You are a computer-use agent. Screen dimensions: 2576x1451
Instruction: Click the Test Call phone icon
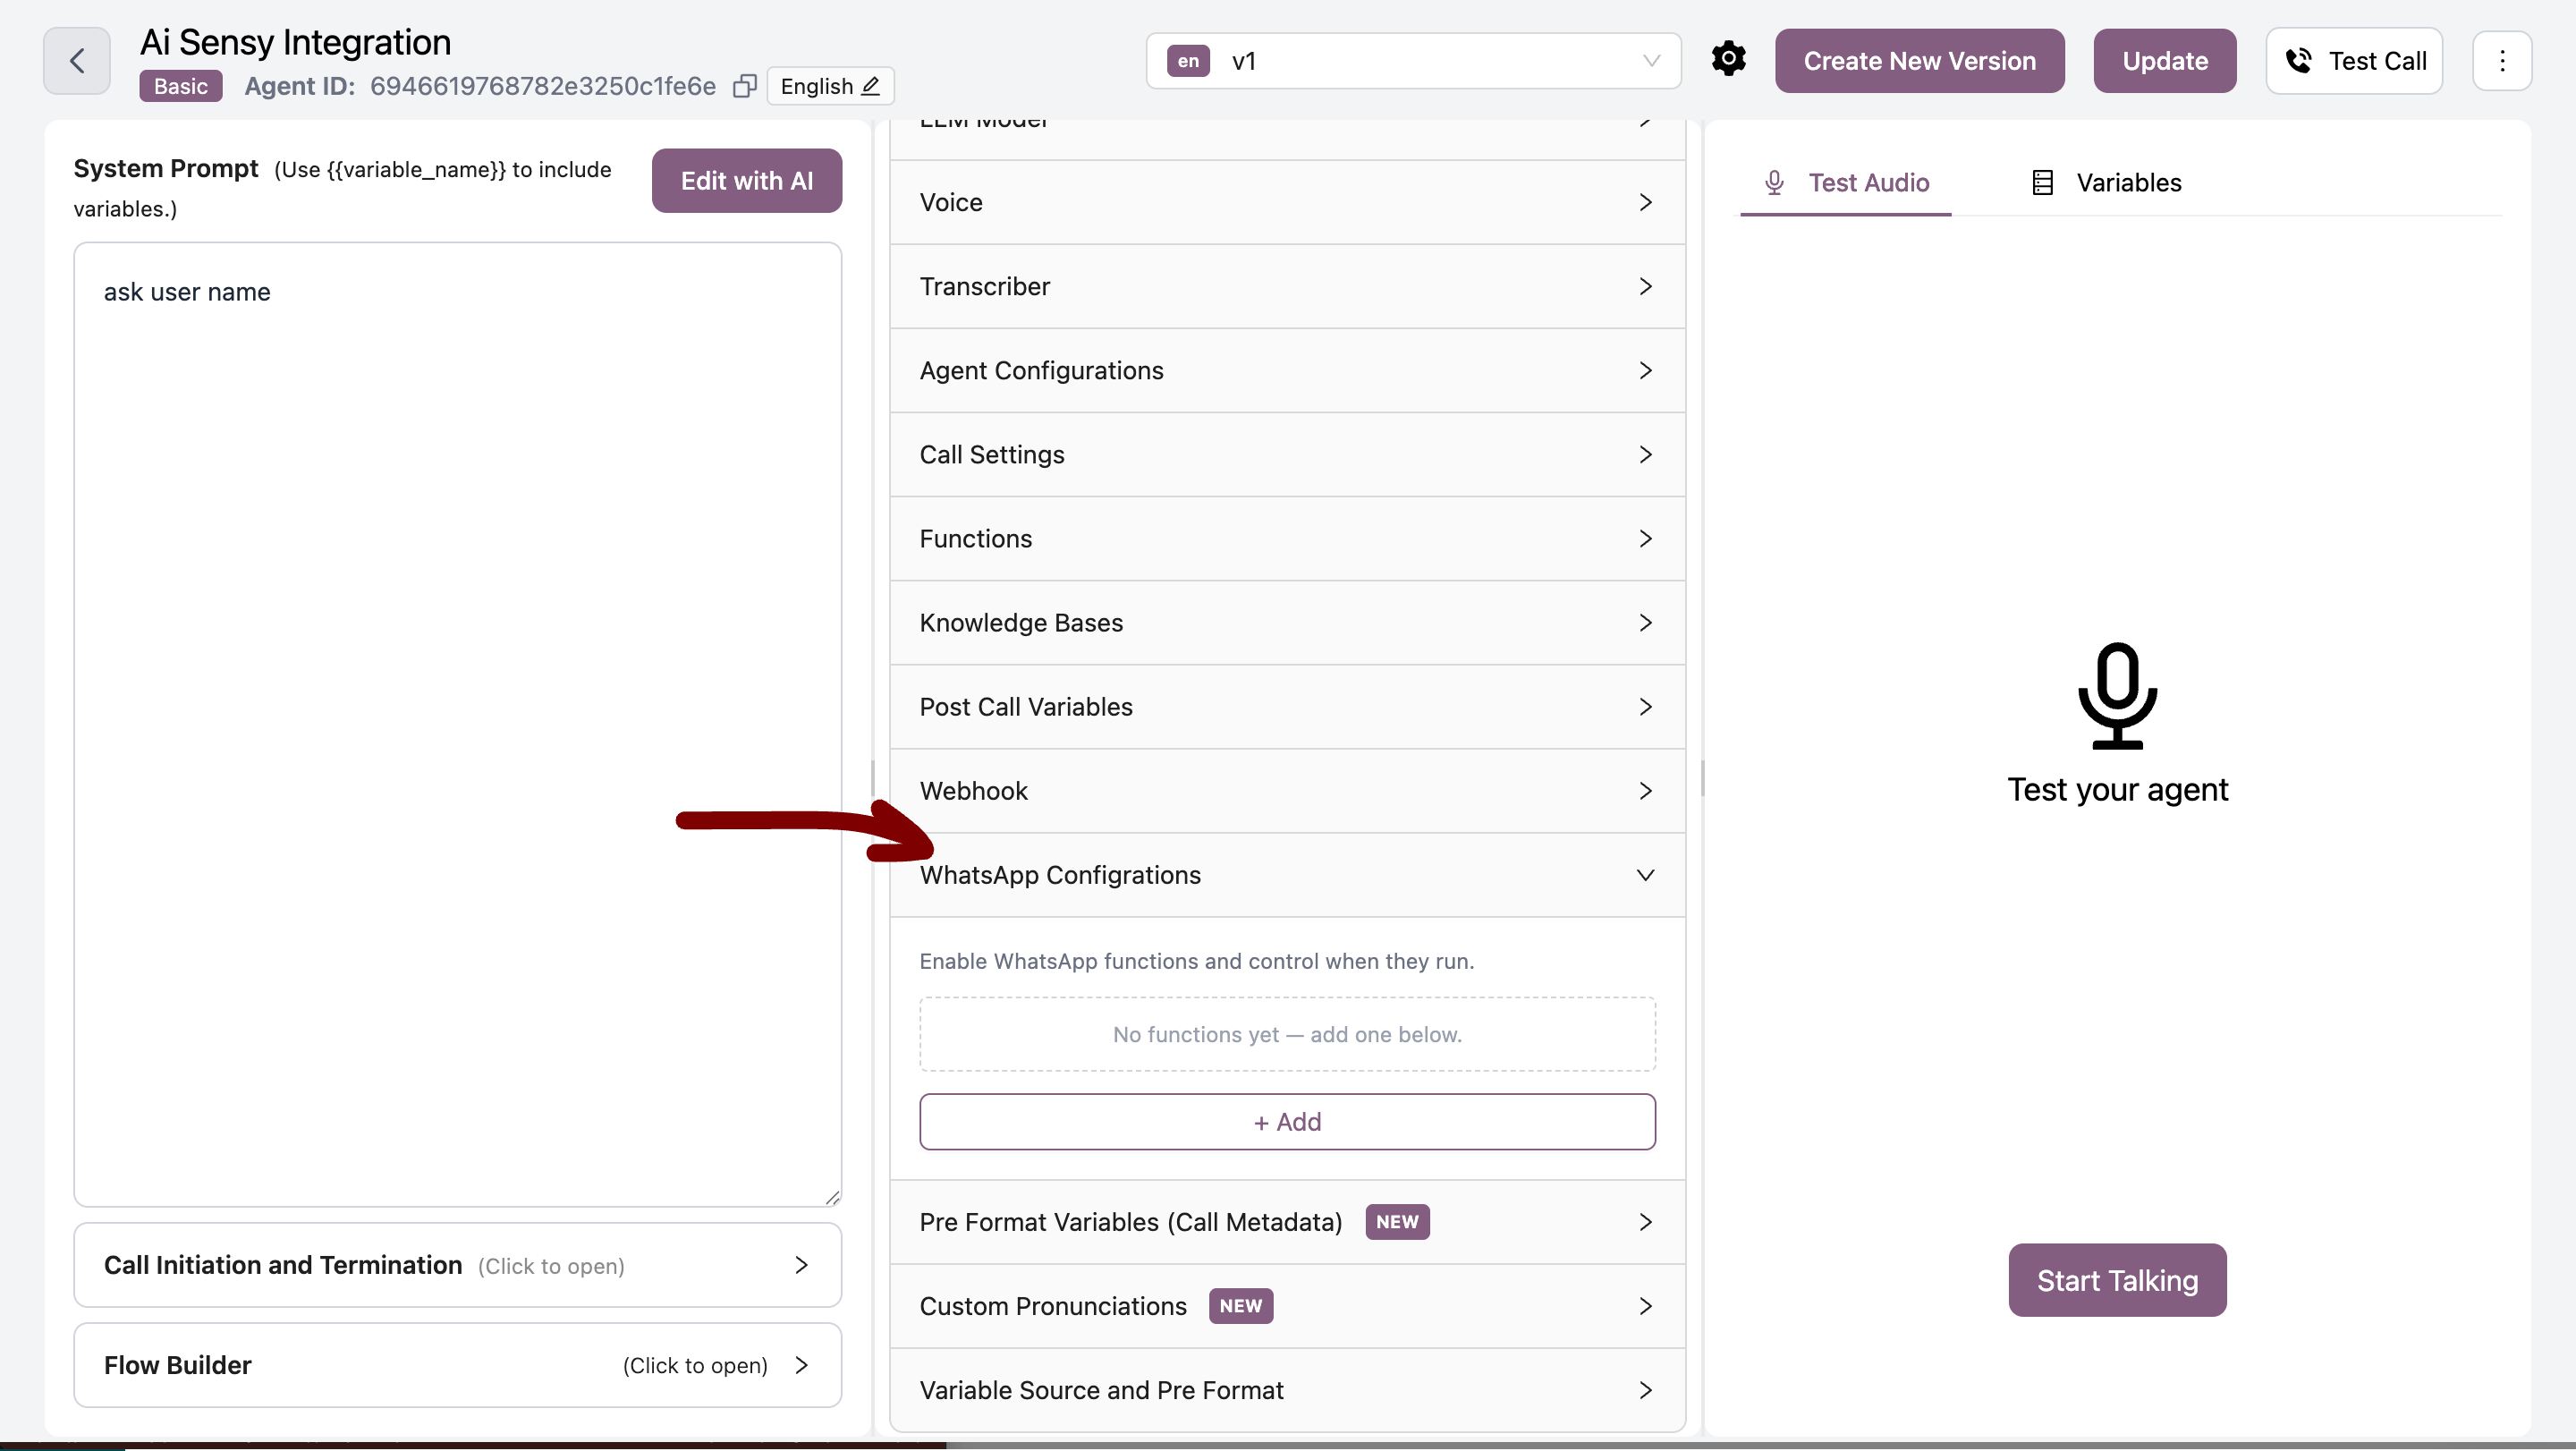(x=2299, y=61)
